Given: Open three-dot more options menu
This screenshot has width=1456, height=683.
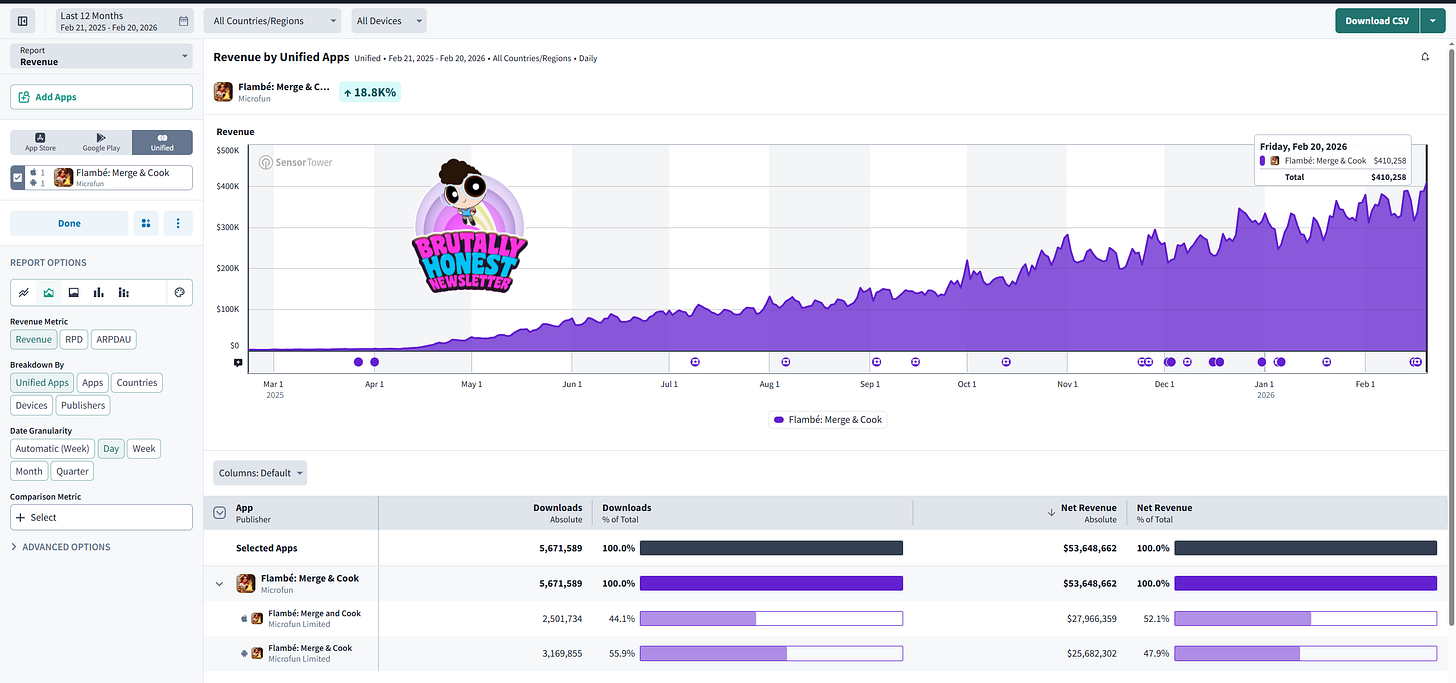Looking at the screenshot, I should click(x=178, y=223).
